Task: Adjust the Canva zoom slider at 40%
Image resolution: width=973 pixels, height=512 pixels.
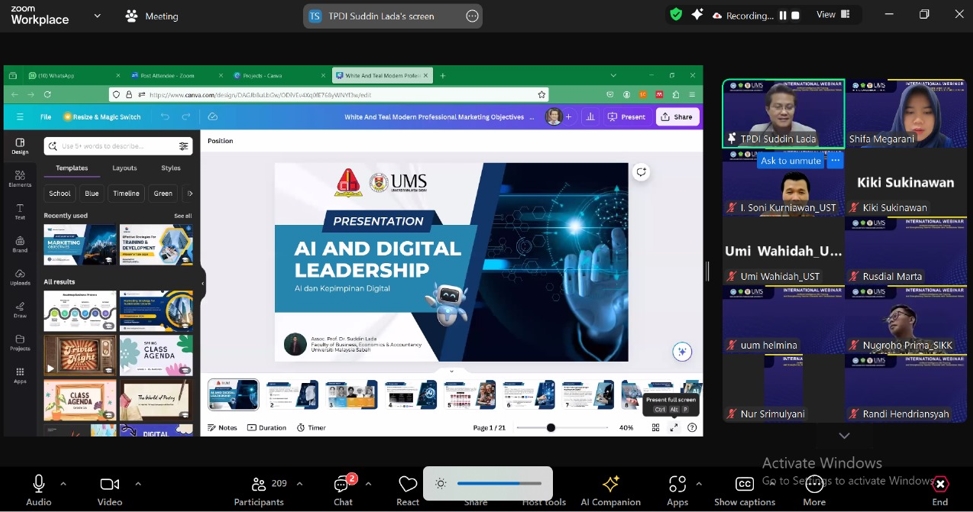Action: tap(550, 428)
